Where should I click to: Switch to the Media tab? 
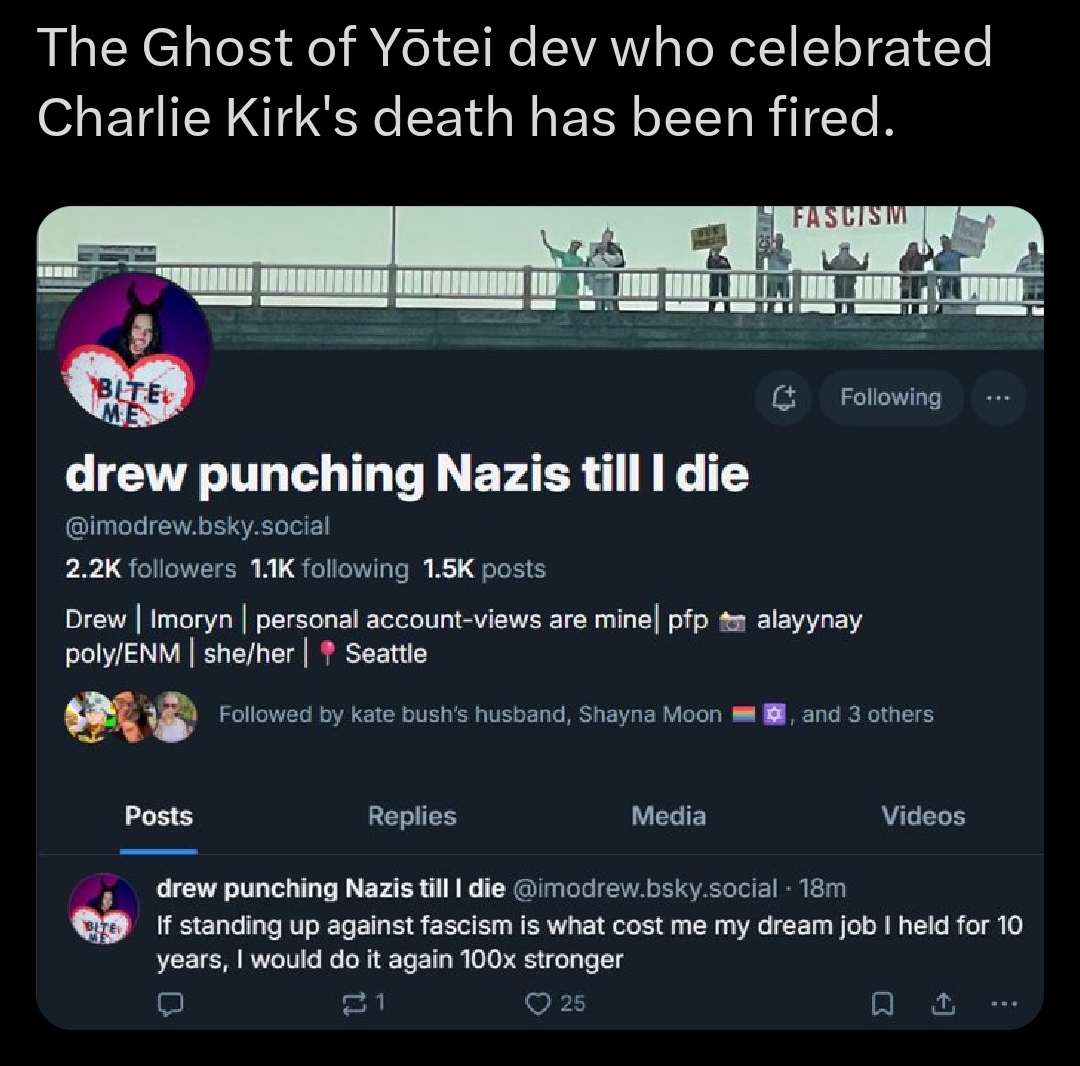tap(668, 816)
